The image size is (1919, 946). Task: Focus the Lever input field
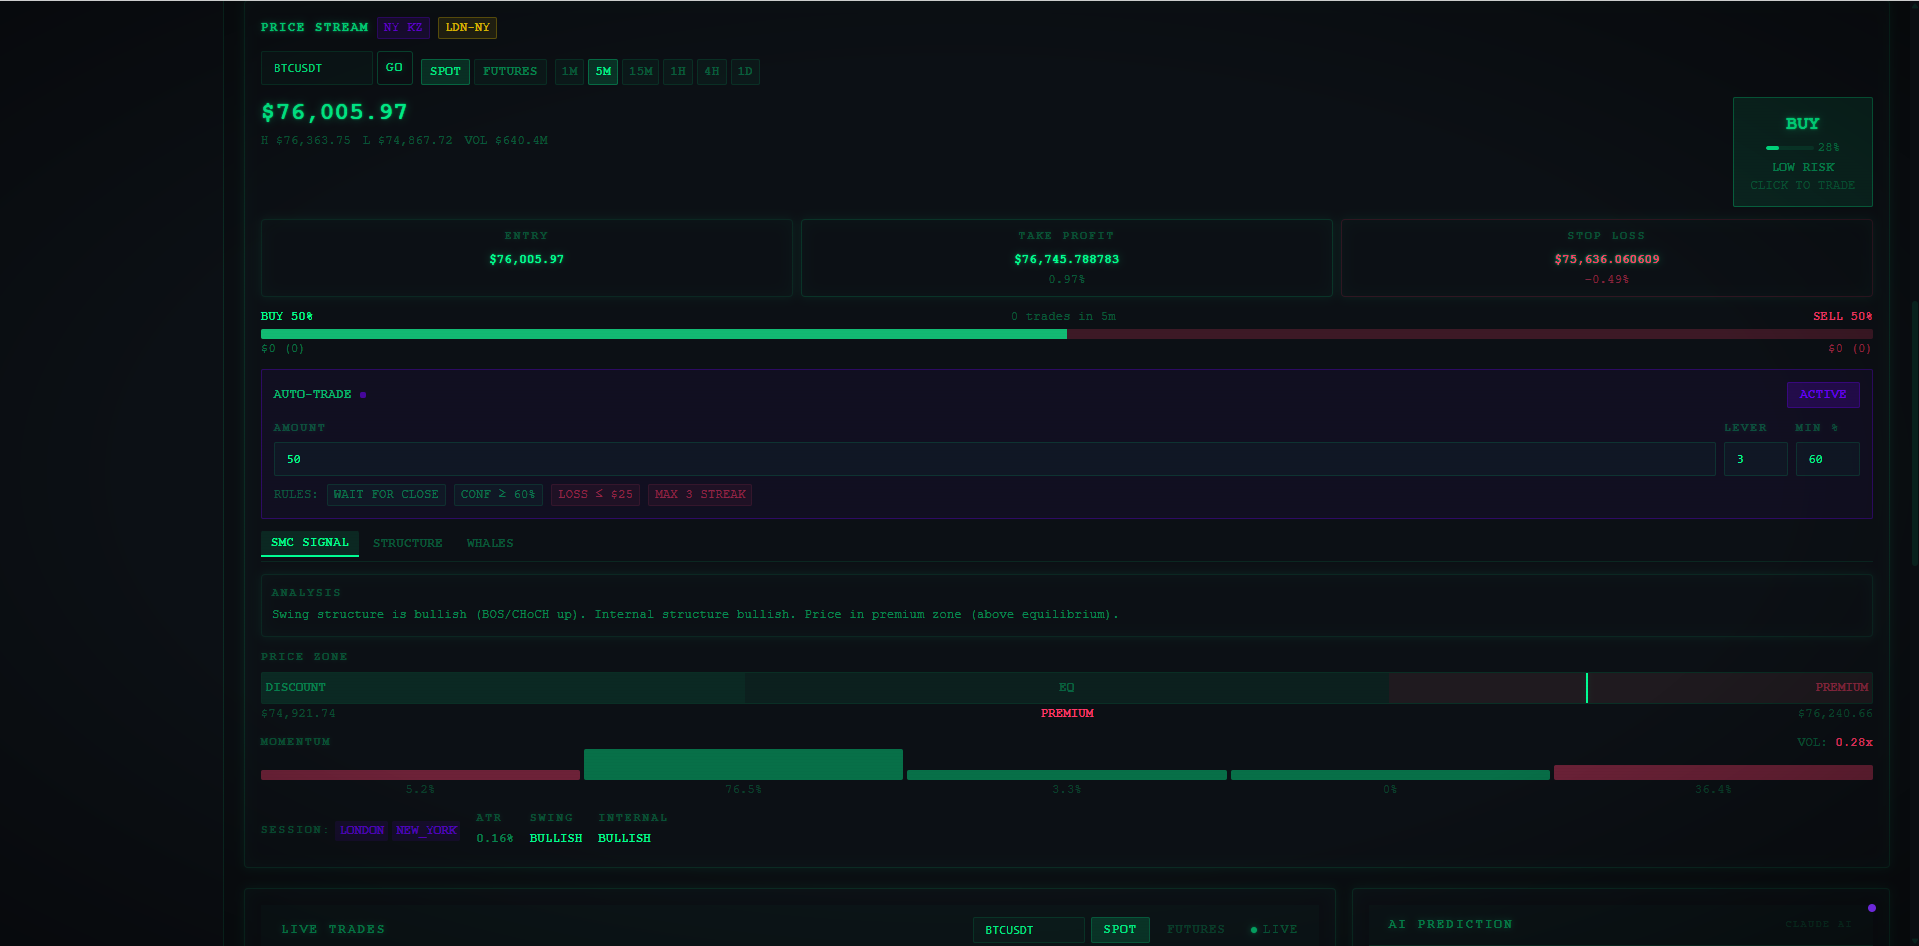(1756, 459)
